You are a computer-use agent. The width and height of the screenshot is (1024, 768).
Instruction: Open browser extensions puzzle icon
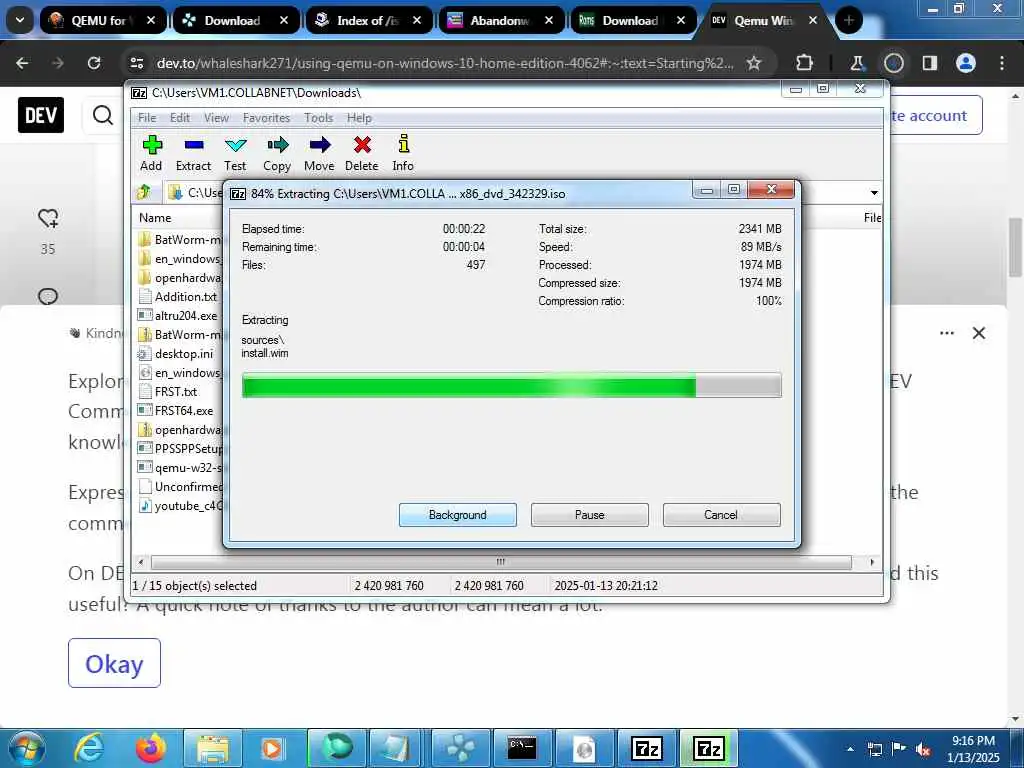point(805,63)
